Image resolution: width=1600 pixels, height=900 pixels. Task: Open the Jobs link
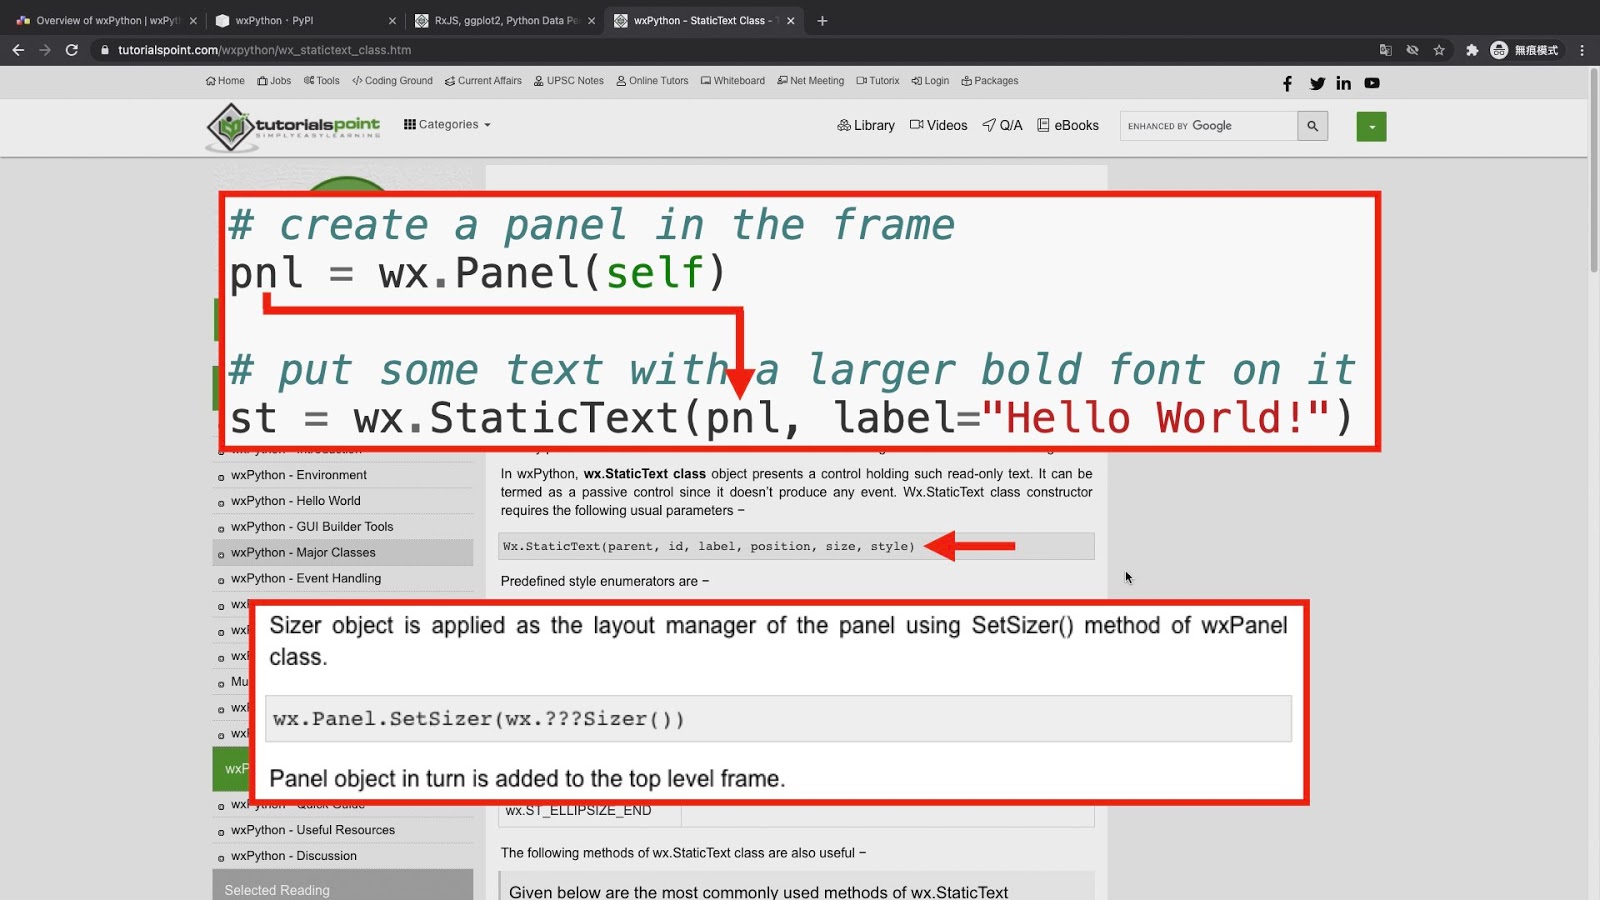point(274,81)
